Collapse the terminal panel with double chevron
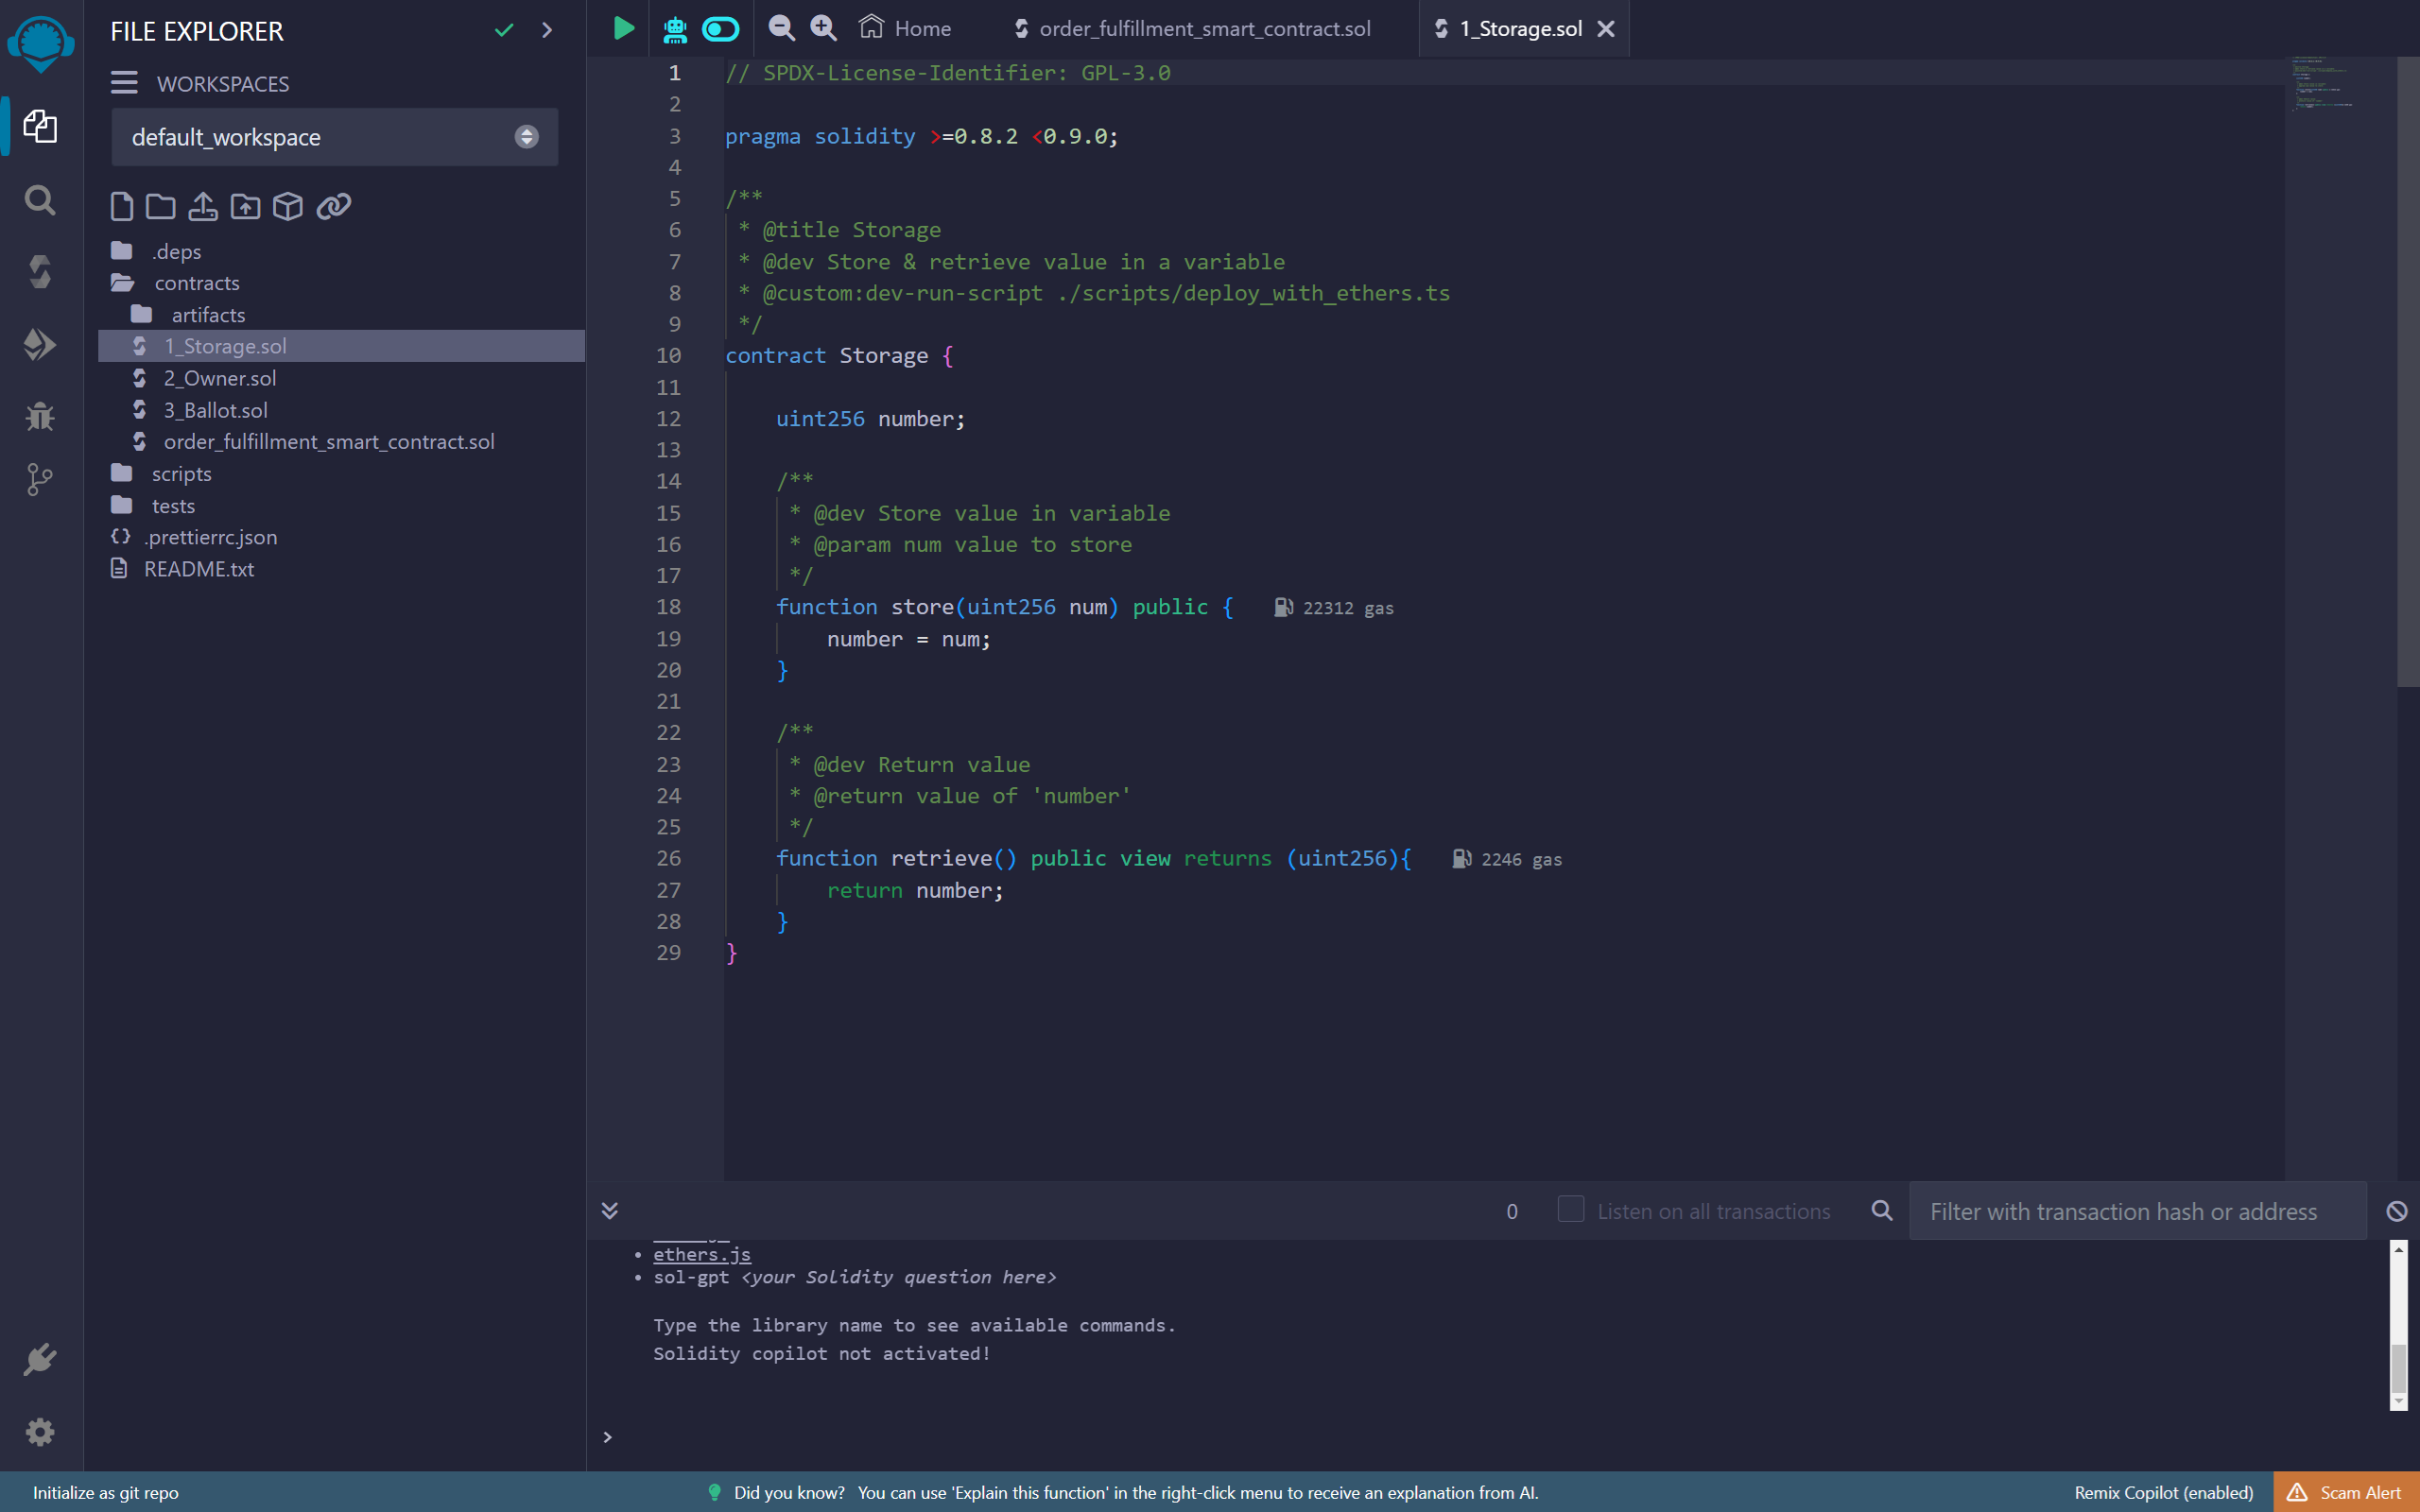 pyautogui.click(x=610, y=1211)
